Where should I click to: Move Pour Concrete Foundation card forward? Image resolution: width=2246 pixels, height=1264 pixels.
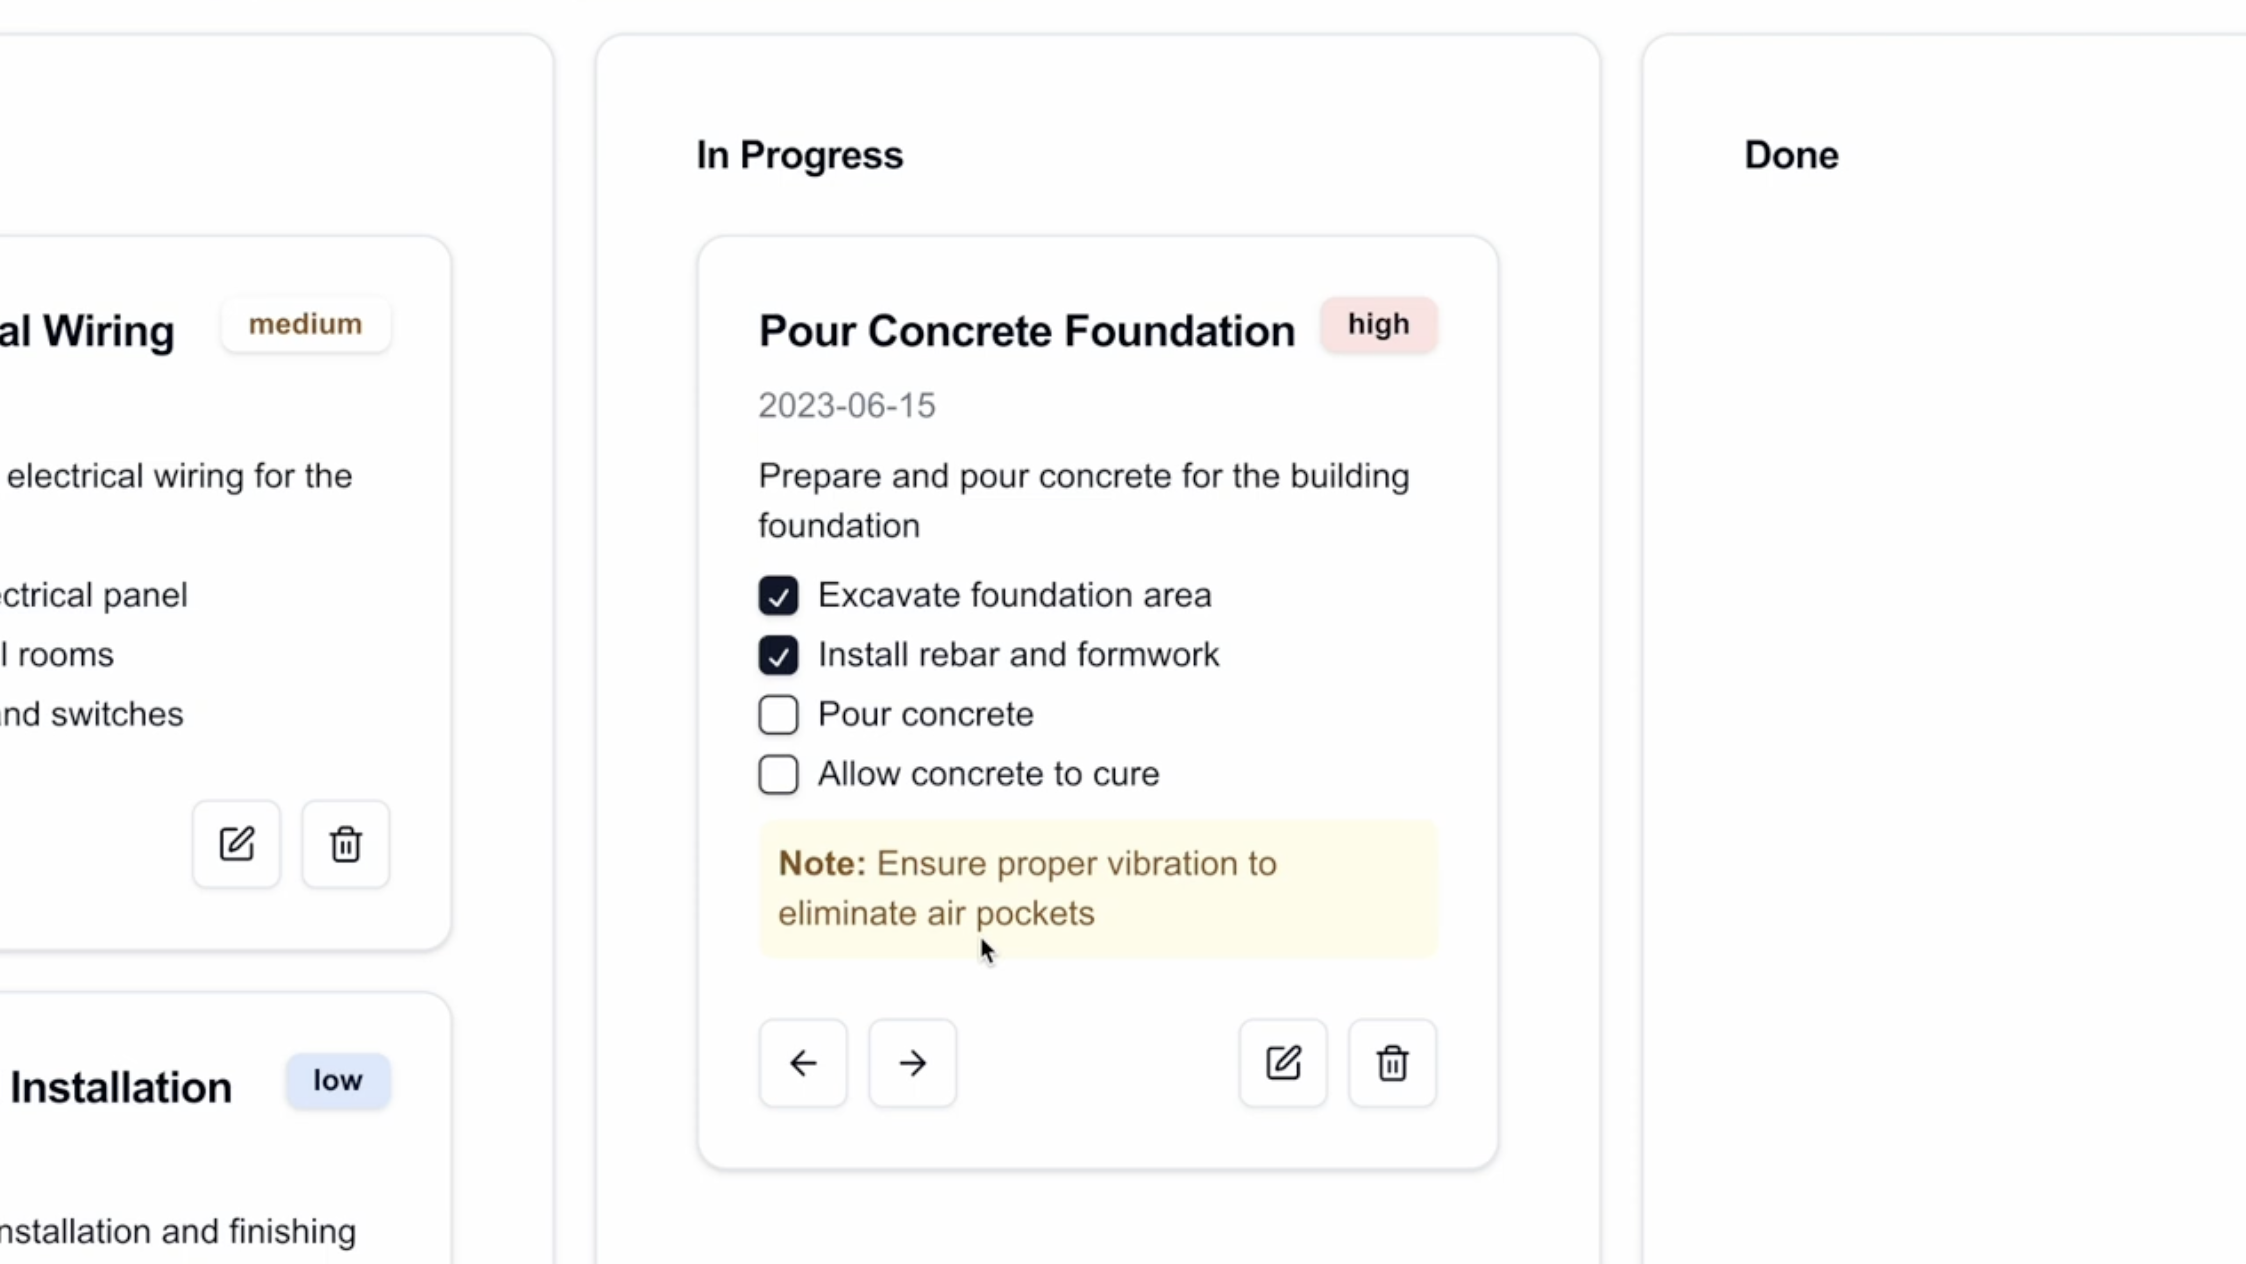[x=911, y=1062]
